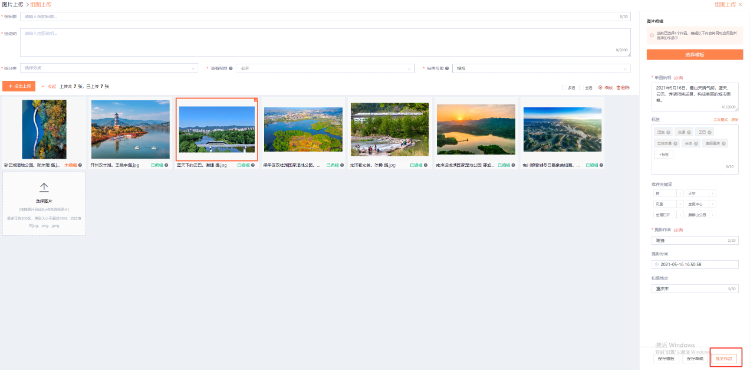Click the 清空 link above the tags
This screenshot has height=370, width=750.
click(x=735, y=120)
